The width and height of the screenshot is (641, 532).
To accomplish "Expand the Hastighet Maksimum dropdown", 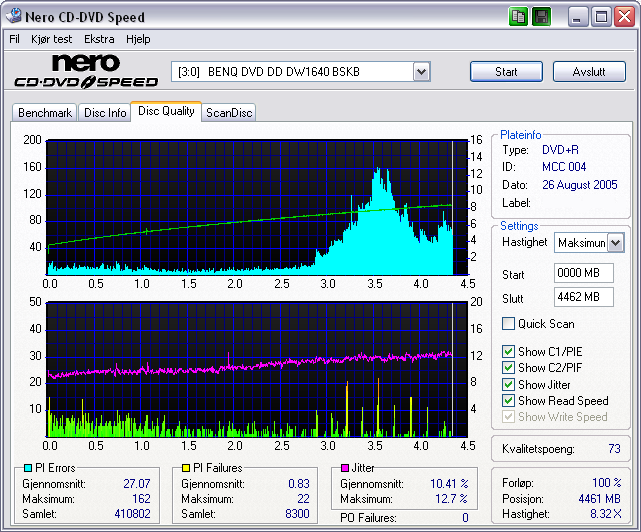I will coord(616,243).
